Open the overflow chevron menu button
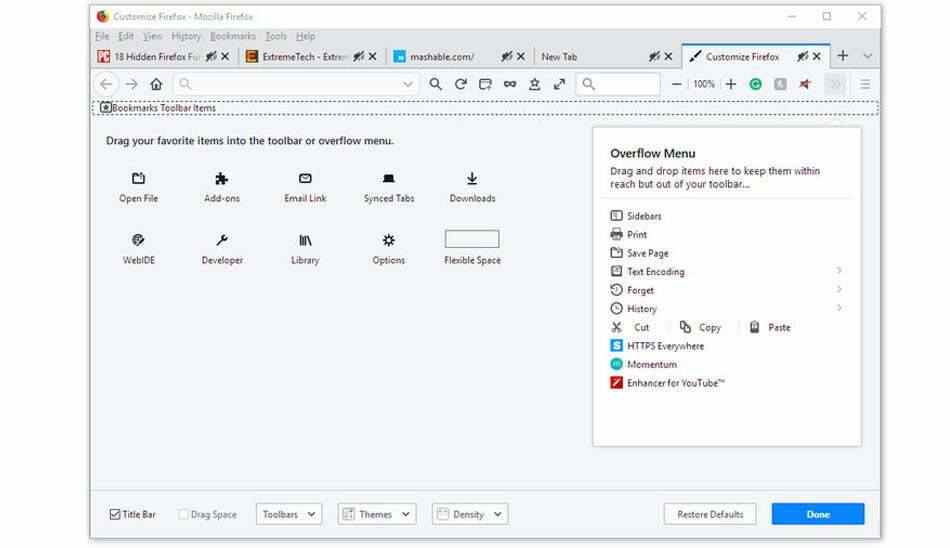The image size is (950, 548). pos(835,84)
